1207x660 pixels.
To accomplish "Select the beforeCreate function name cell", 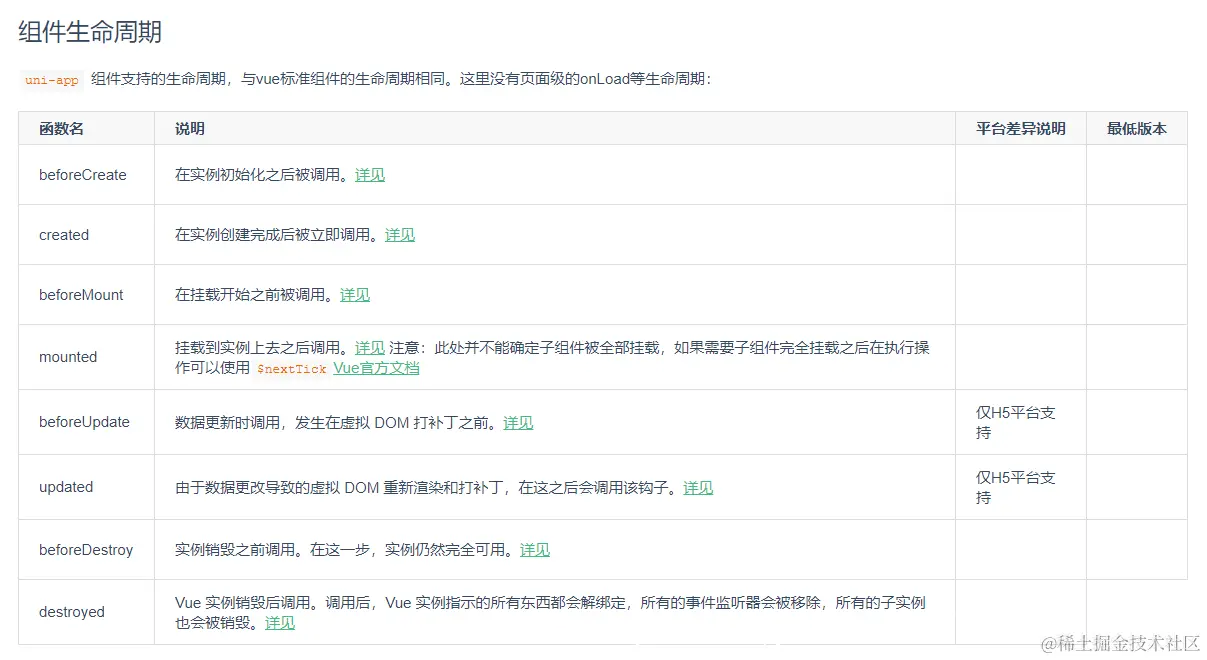I will click(x=82, y=174).
